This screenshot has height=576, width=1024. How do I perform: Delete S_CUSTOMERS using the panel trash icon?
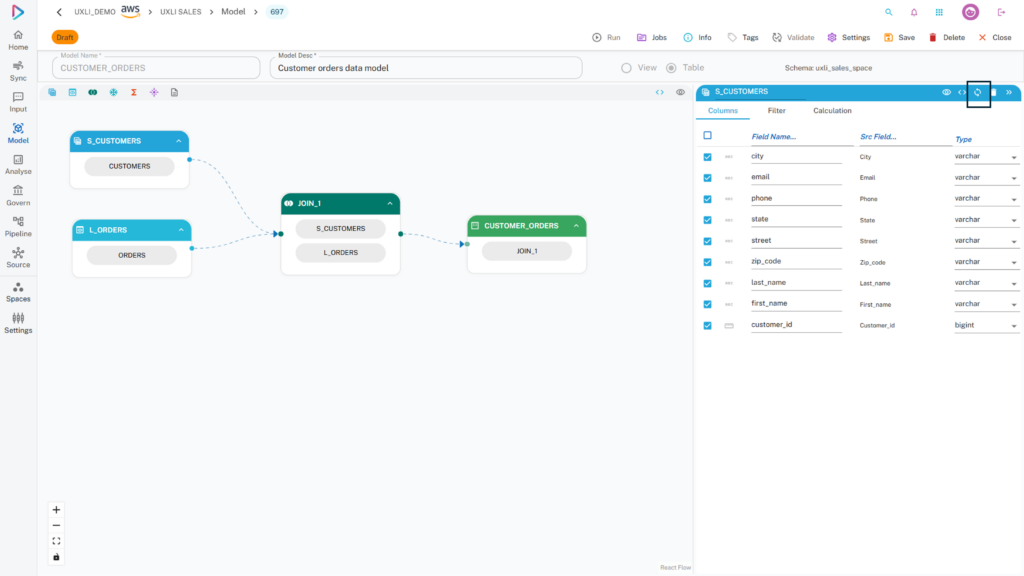click(x=994, y=92)
